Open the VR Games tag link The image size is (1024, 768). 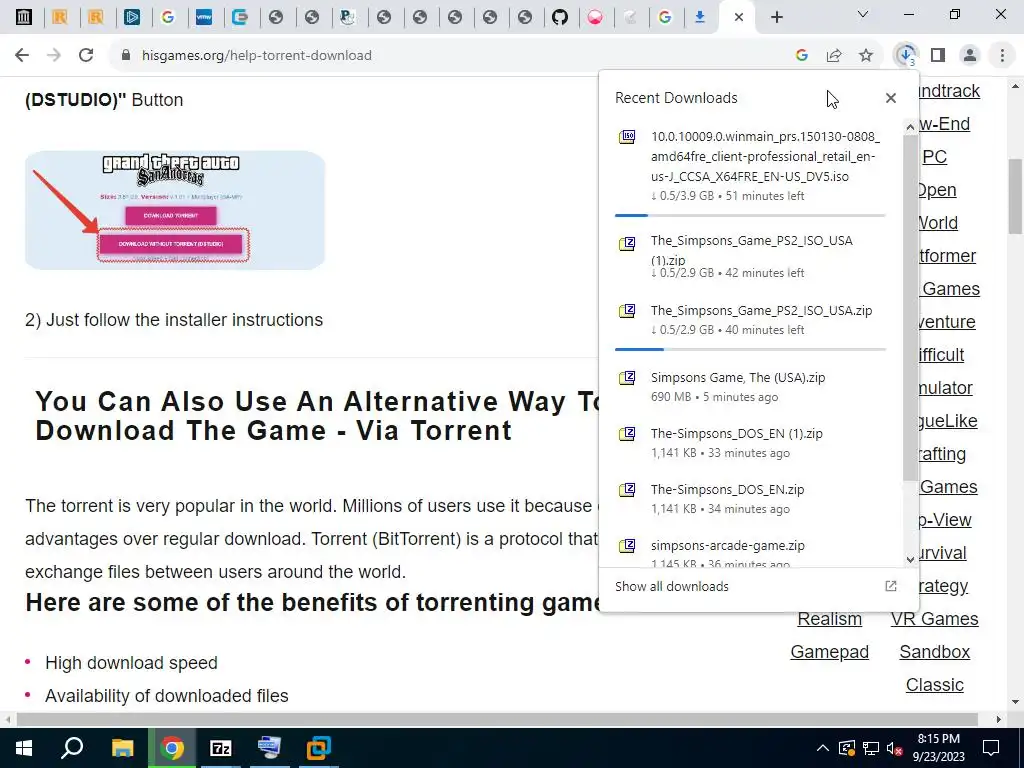pos(935,618)
